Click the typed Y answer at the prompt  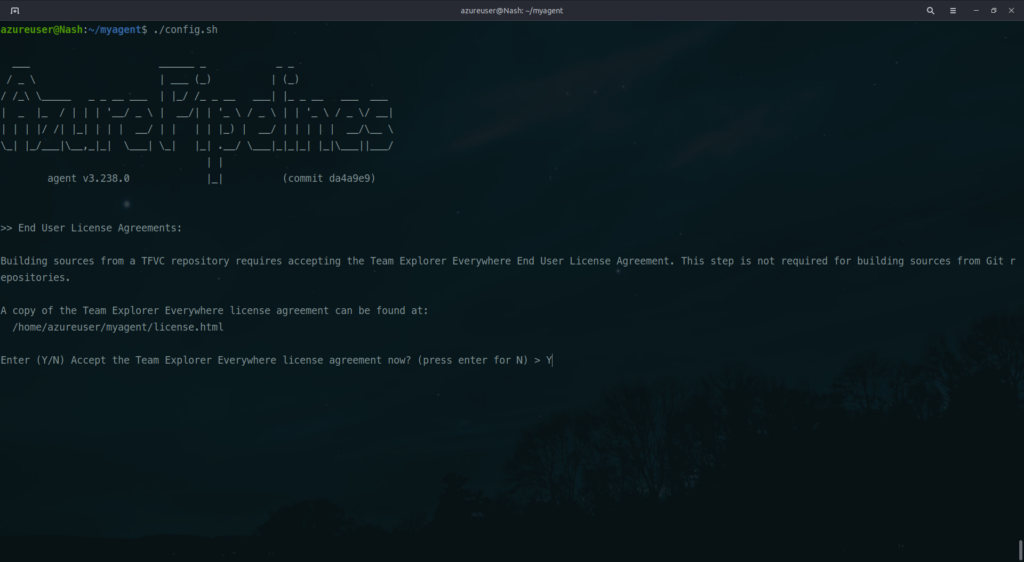point(548,360)
